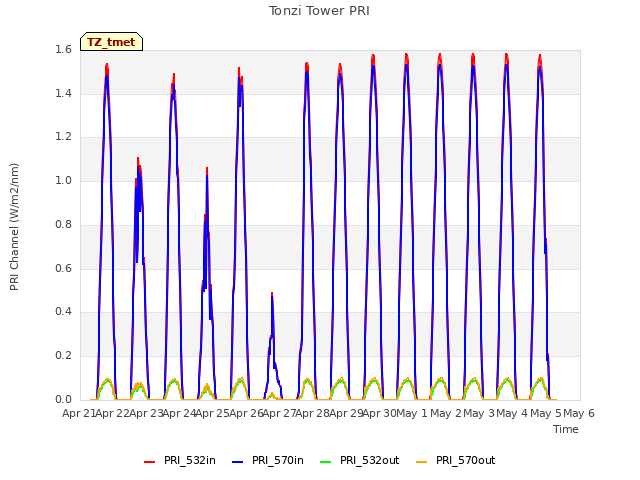The image size is (640, 480).
Task: Click the PRI Channel (W/m2/nm) axis label
Action: click(14, 227)
